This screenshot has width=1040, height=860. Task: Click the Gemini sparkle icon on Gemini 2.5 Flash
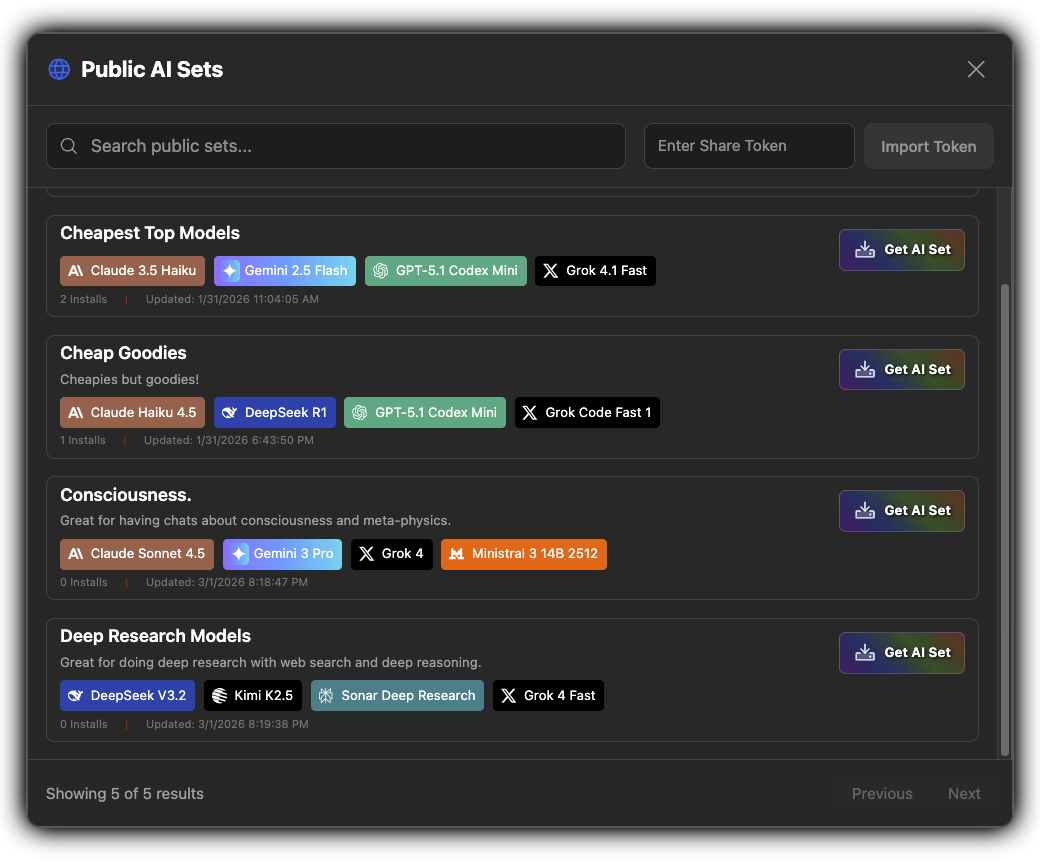pos(232,270)
